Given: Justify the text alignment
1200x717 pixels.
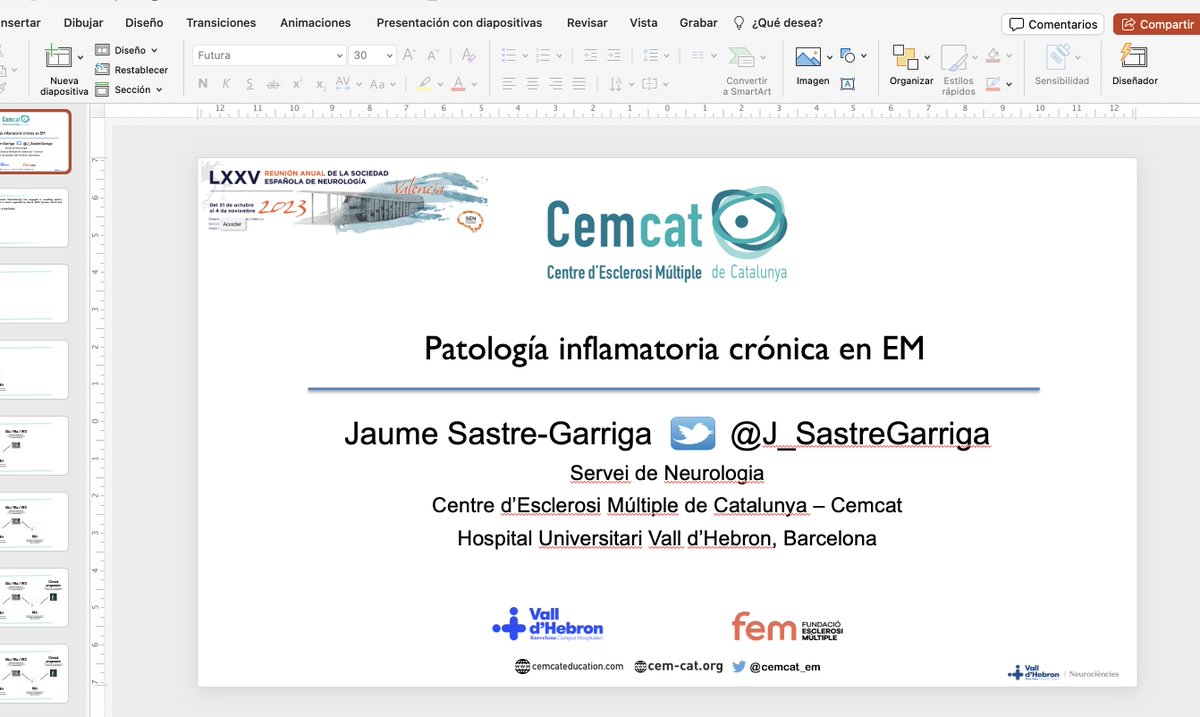Looking at the screenshot, I should point(579,84).
